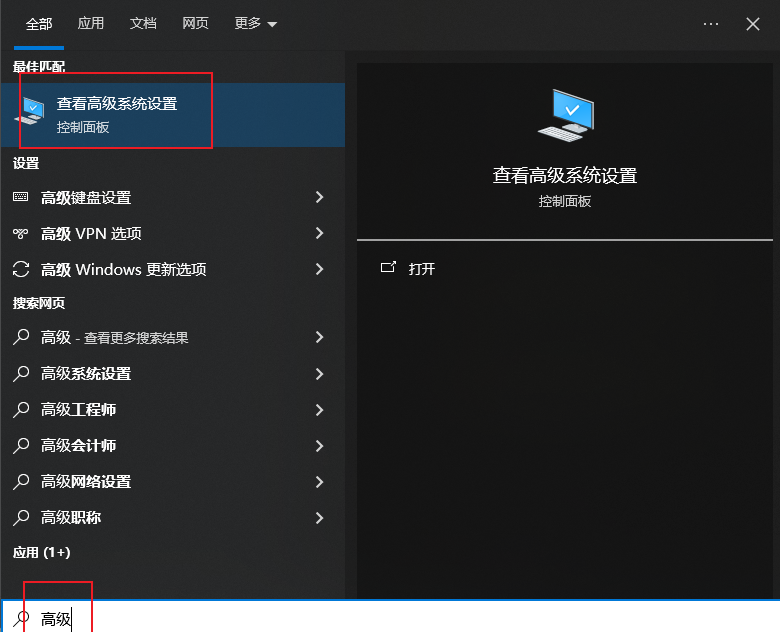Viewport: 780px width, 632px height.
Task: Choose 高级职称 web search suggestion
Action: point(71,518)
